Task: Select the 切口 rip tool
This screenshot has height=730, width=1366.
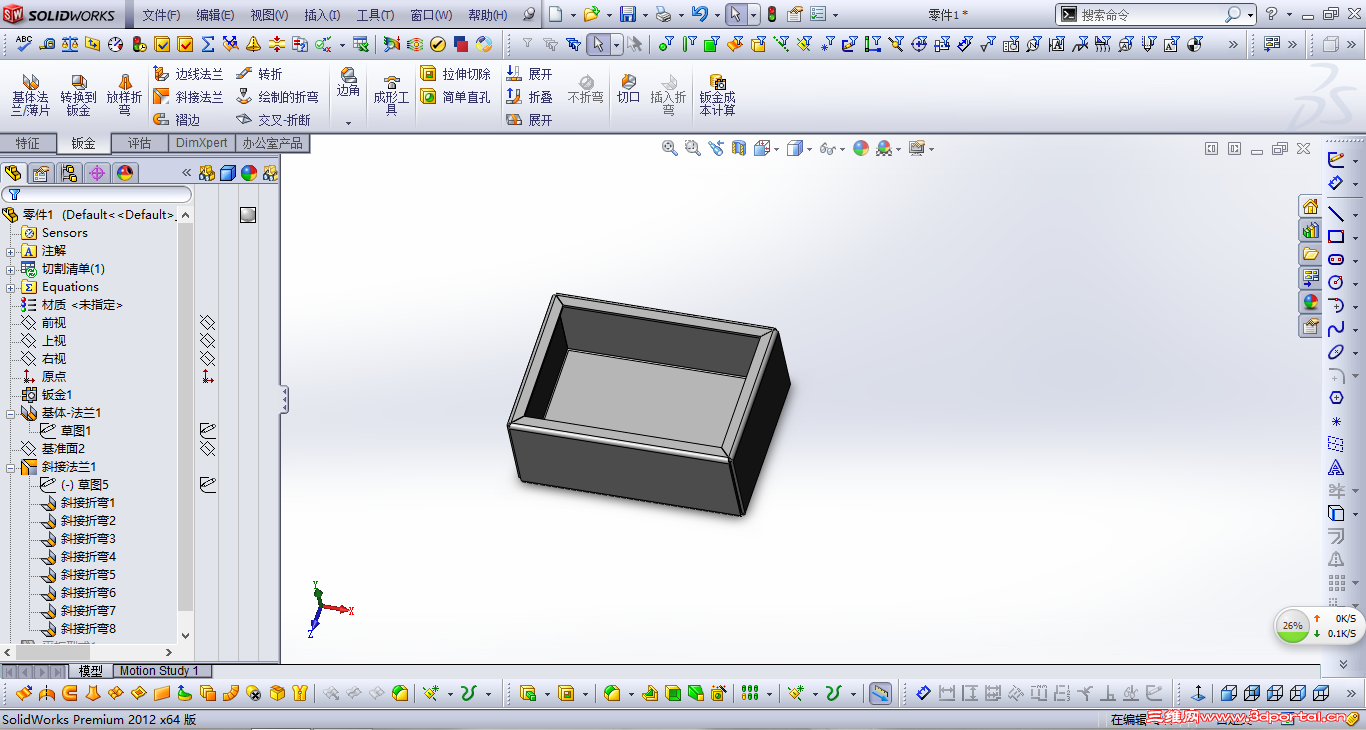Action: coord(628,89)
